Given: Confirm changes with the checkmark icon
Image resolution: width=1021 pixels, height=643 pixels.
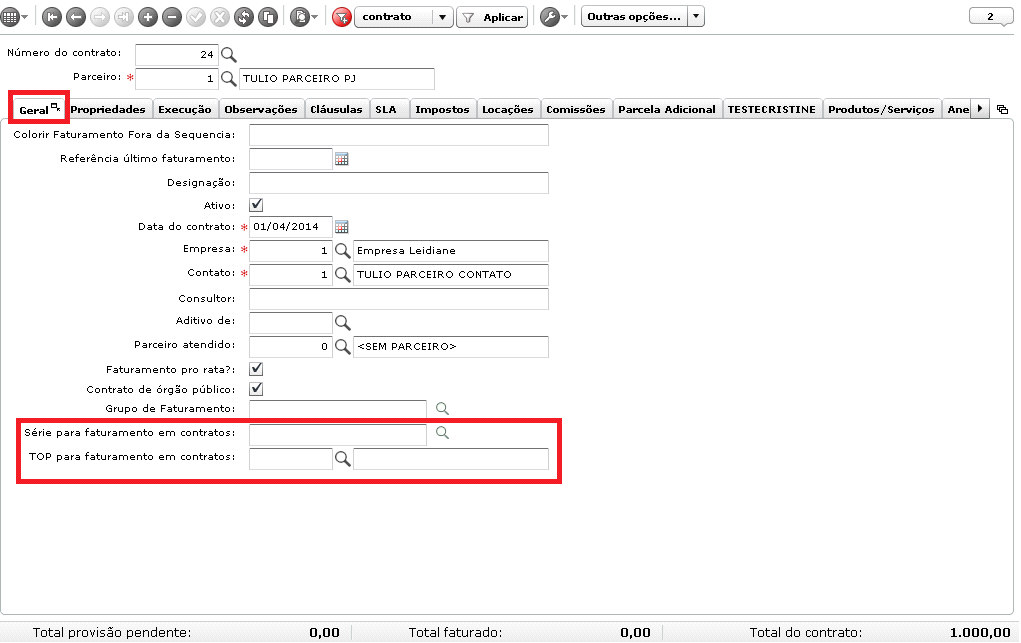Looking at the screenshot, I should click(x=196, y=17).
